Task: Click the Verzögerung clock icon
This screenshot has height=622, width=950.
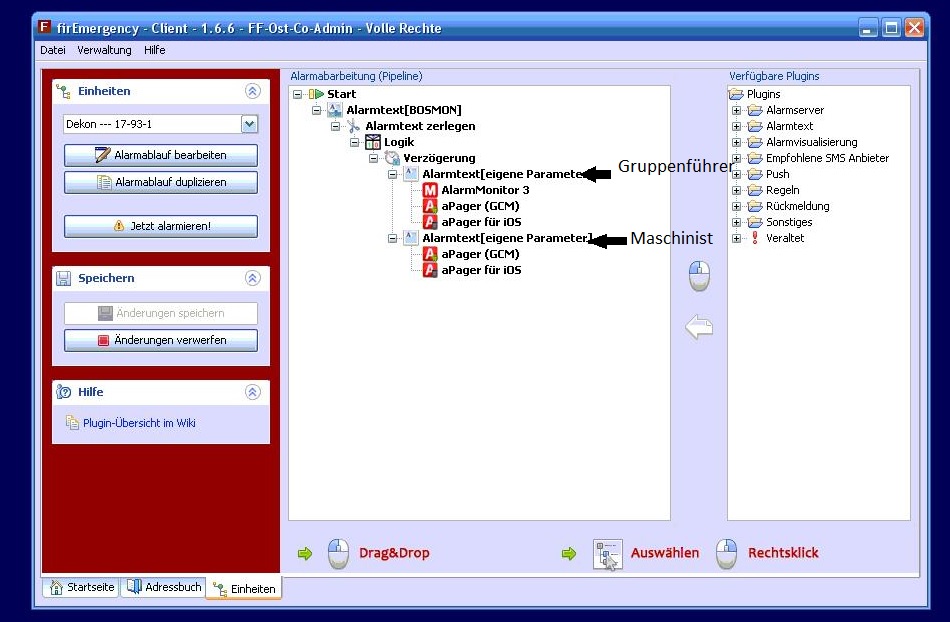Action: (392, 158)
